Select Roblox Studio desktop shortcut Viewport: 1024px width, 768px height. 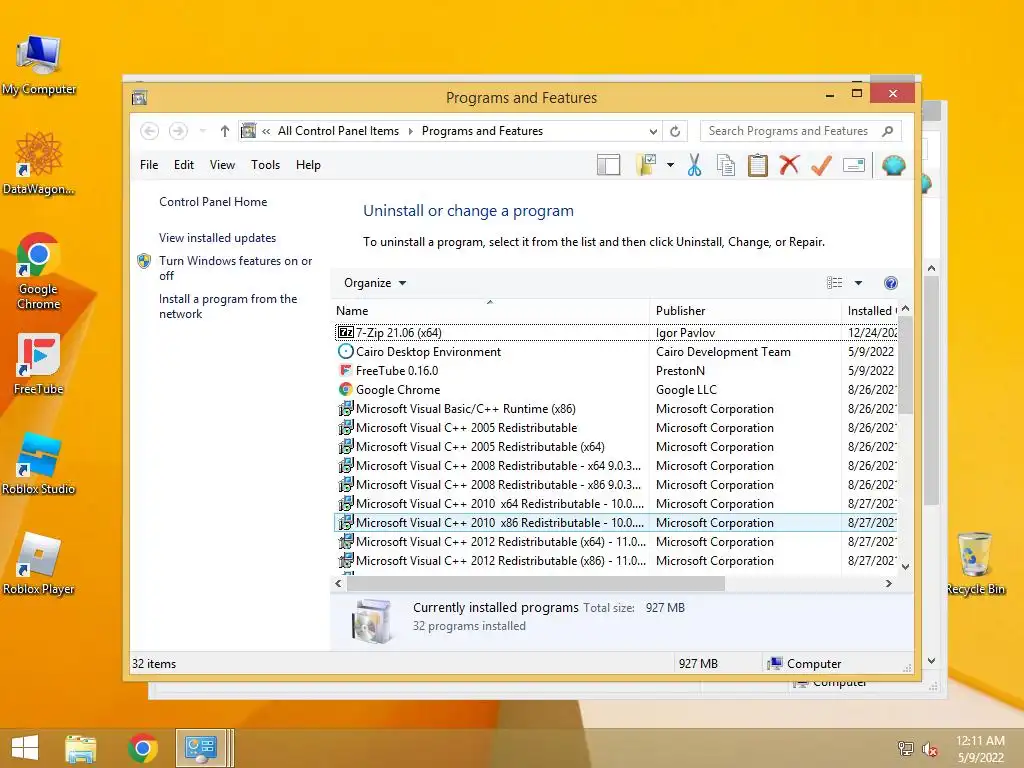39,464
